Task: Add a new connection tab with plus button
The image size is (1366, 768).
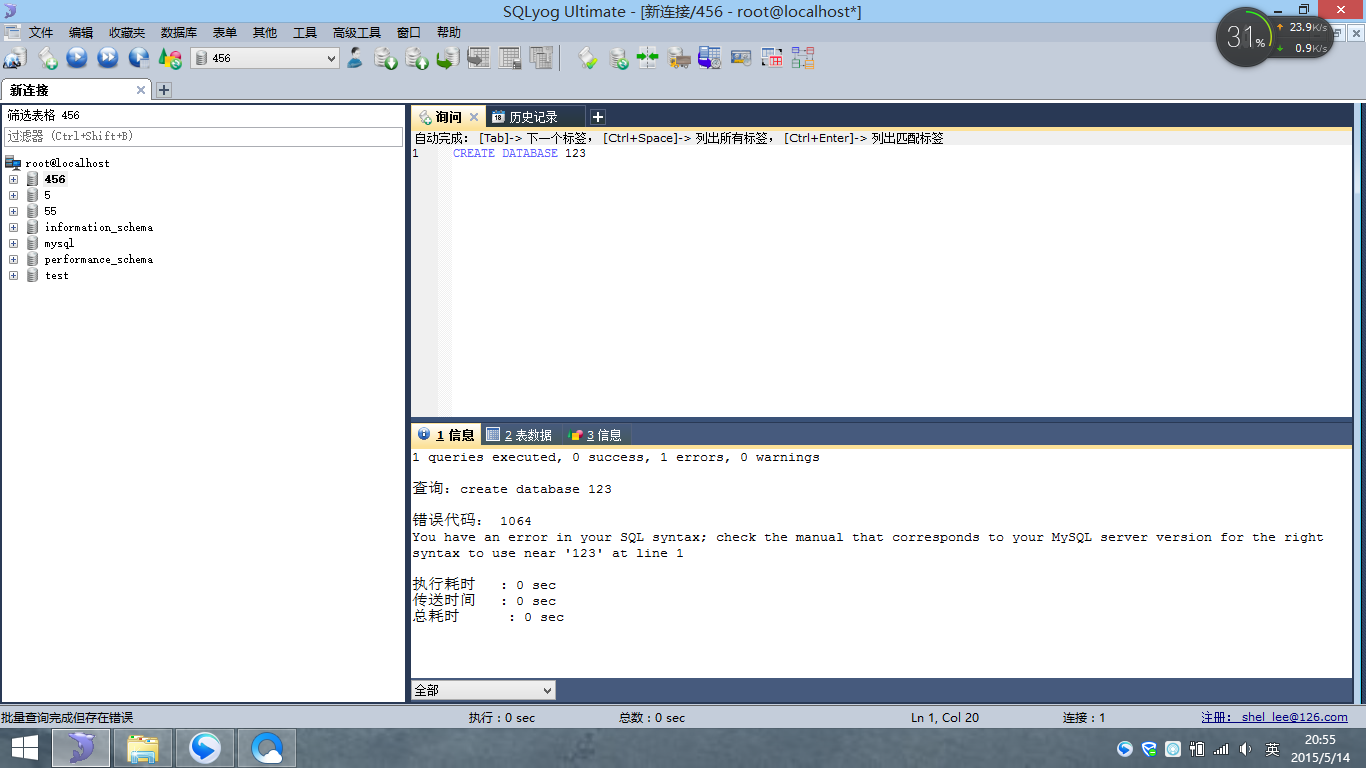Action: pos(164,90)
